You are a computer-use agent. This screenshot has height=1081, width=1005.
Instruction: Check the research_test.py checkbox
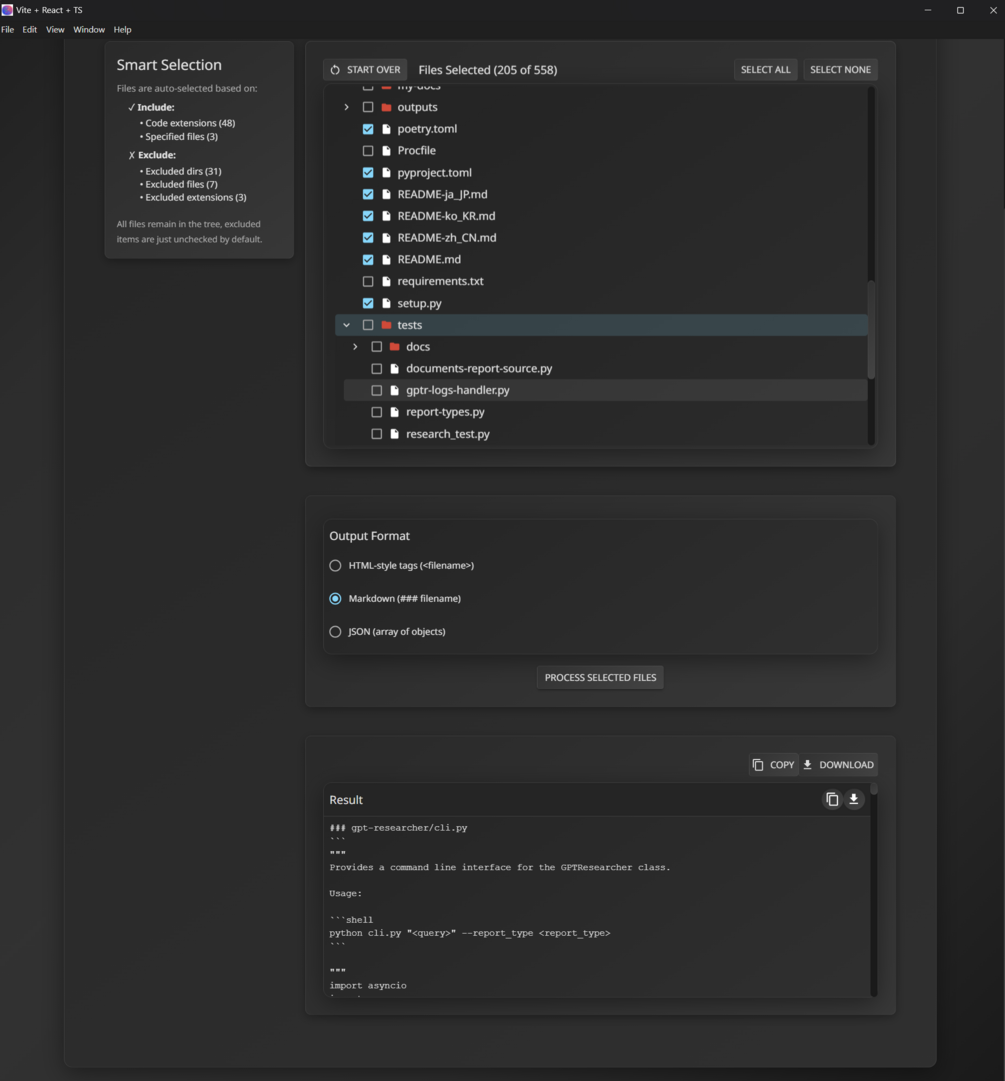click(x=376, y=434)
